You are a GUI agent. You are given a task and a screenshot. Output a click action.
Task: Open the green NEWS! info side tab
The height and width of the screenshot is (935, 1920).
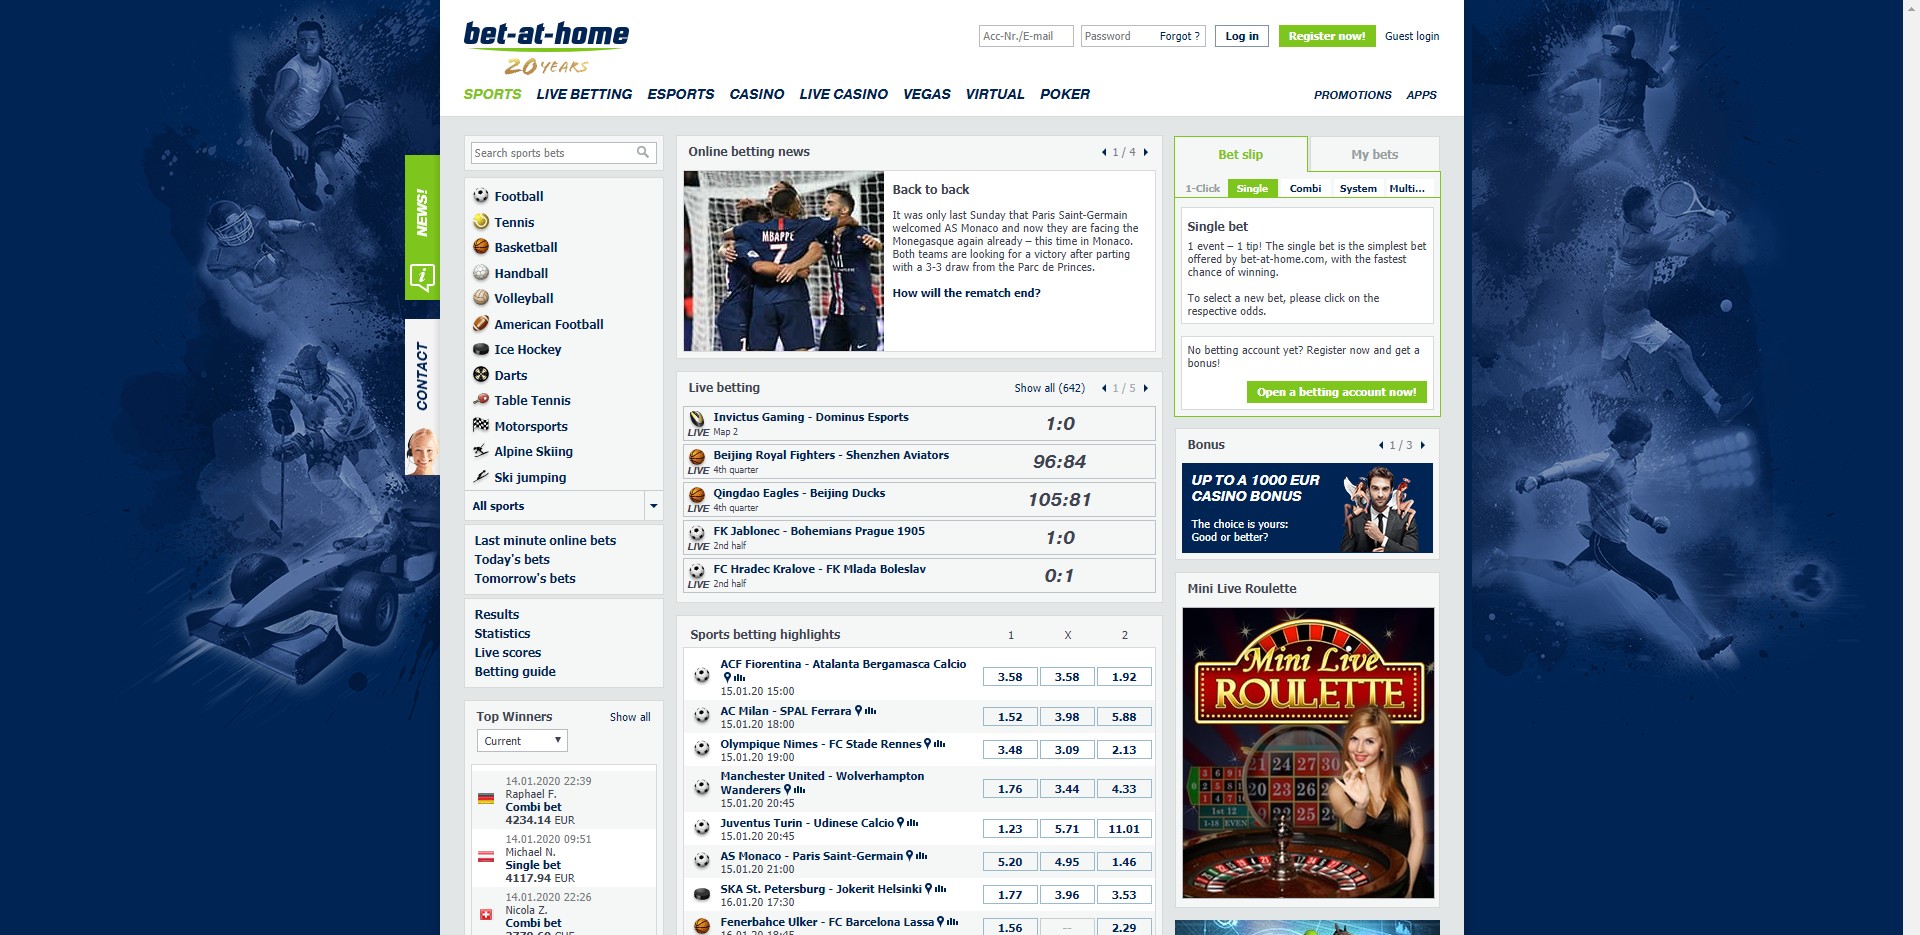click(x=422, y=227)
